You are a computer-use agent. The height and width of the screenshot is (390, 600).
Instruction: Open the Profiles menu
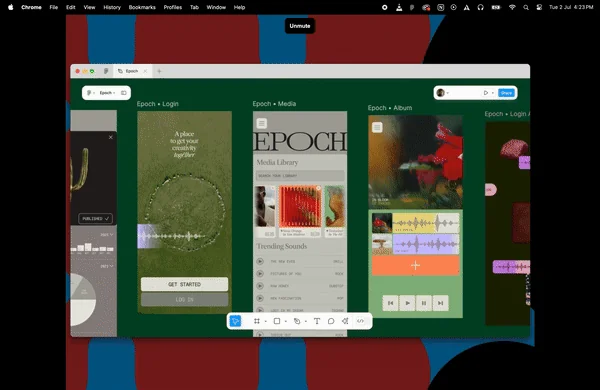click(173, 7)
